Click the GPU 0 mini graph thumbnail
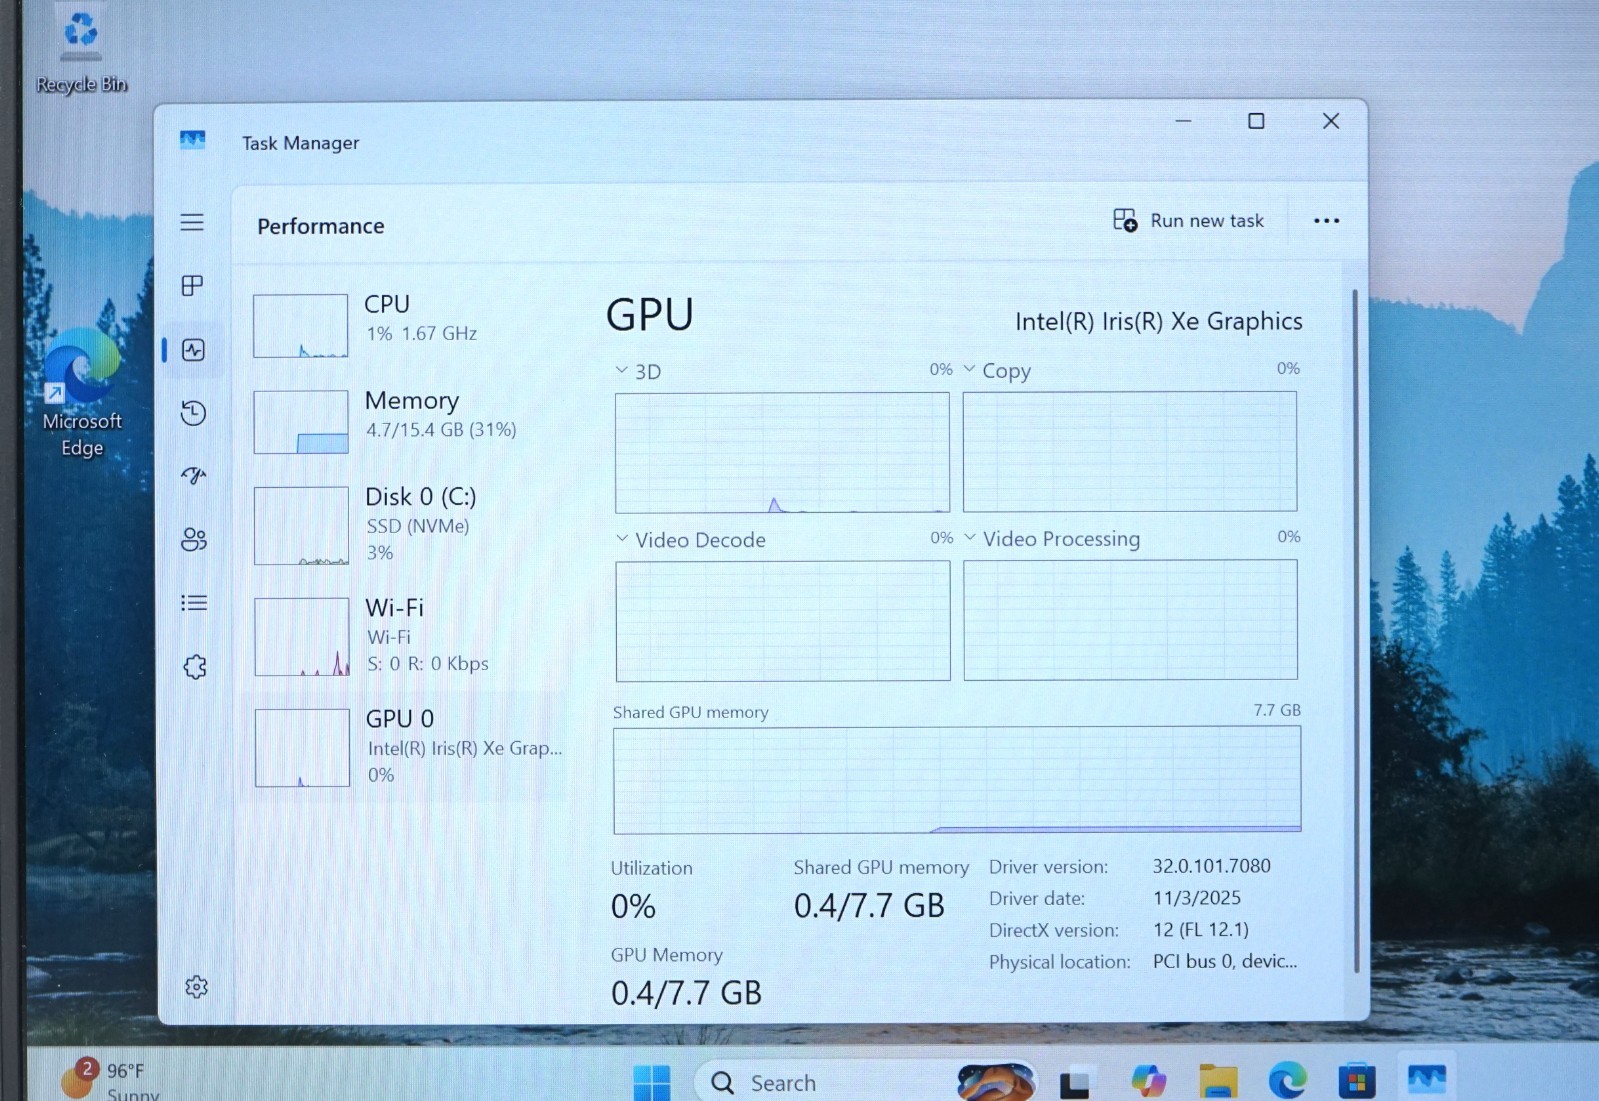The height and width of the screenshot is (1101, 1599). [302, 748]
